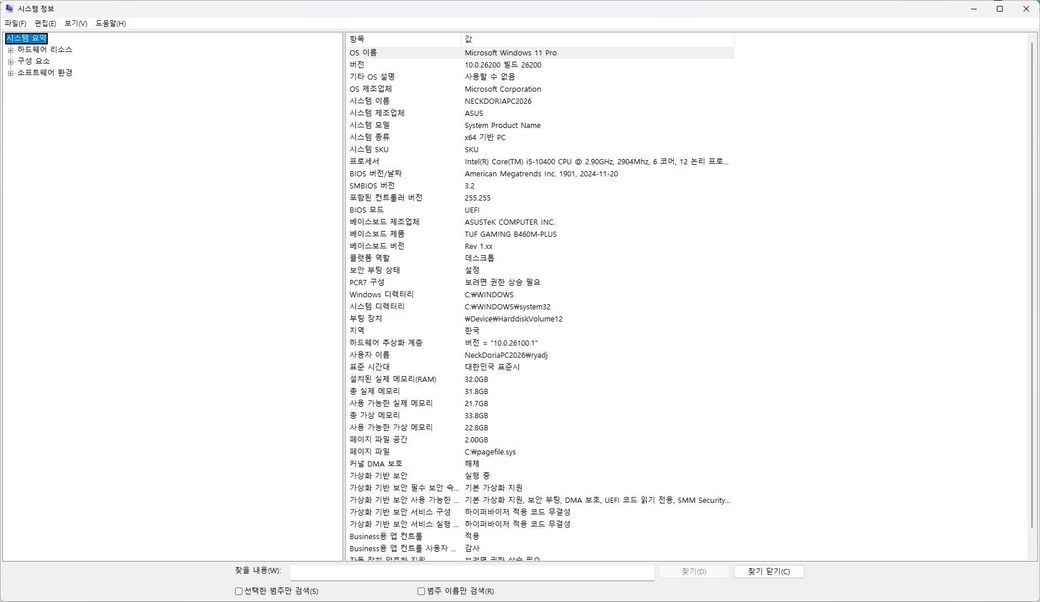Open the 도움말(H) menu
This screenshot has height=602, width=1040.
coord(110,23)
